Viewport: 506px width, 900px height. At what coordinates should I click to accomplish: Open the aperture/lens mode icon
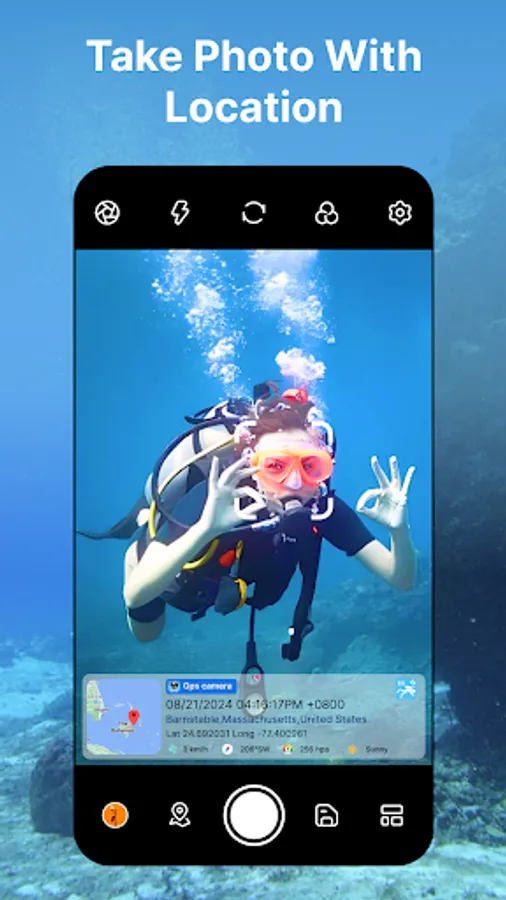point(107,213)
